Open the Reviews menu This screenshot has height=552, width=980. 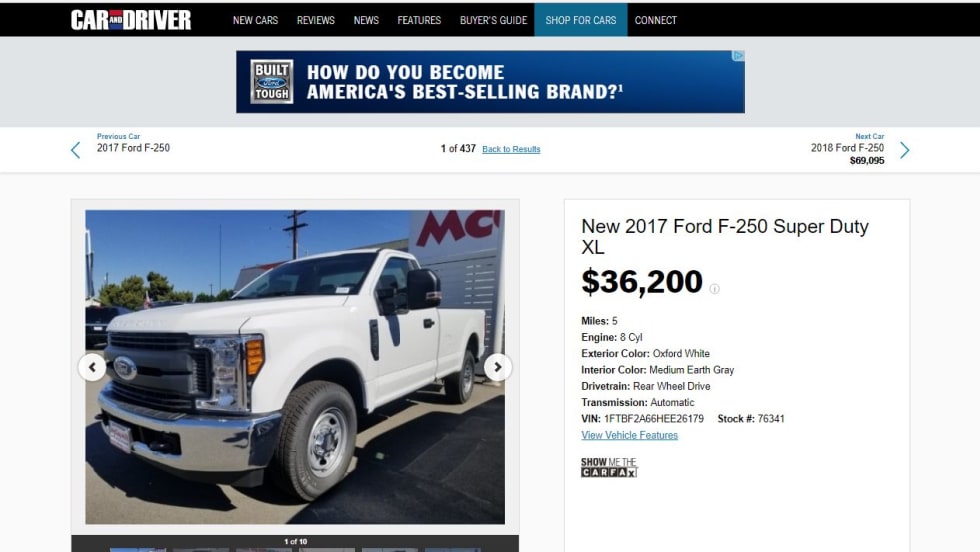point(316,20)
